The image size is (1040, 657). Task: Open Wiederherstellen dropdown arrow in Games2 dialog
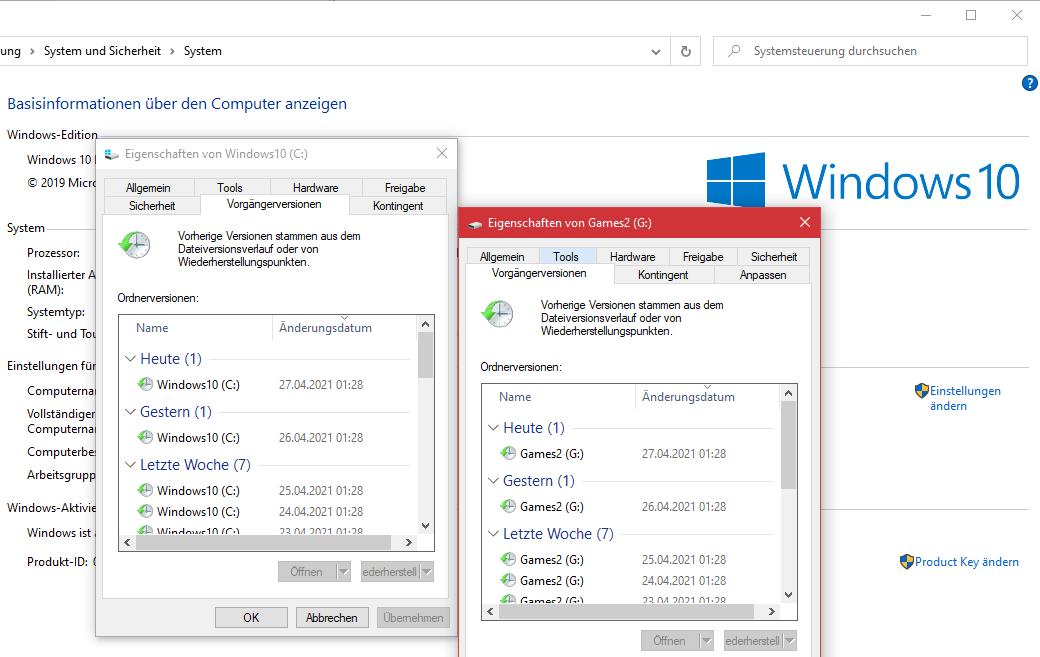point(789,640)
